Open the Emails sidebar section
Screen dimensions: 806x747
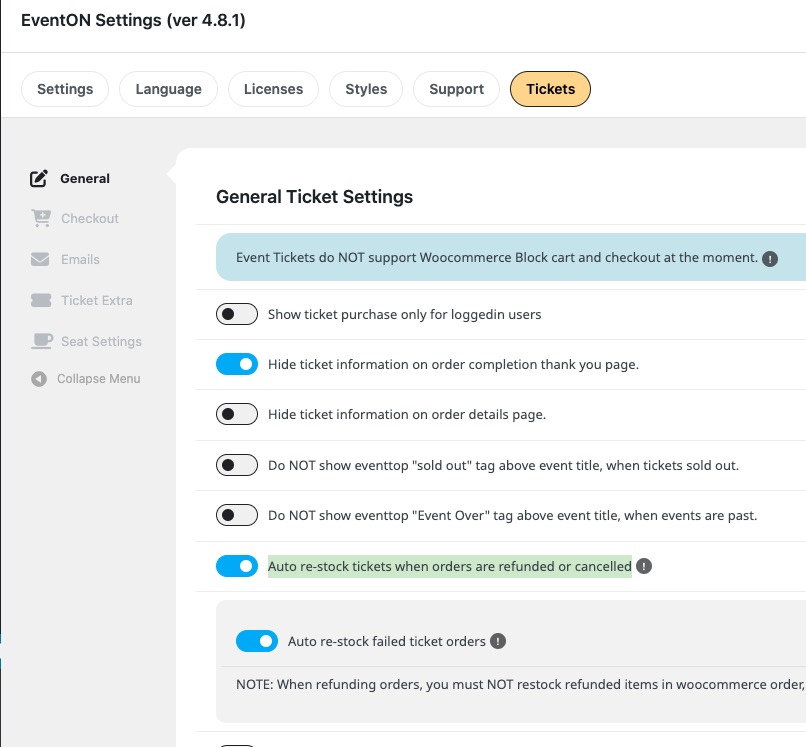tap(80, 260)
